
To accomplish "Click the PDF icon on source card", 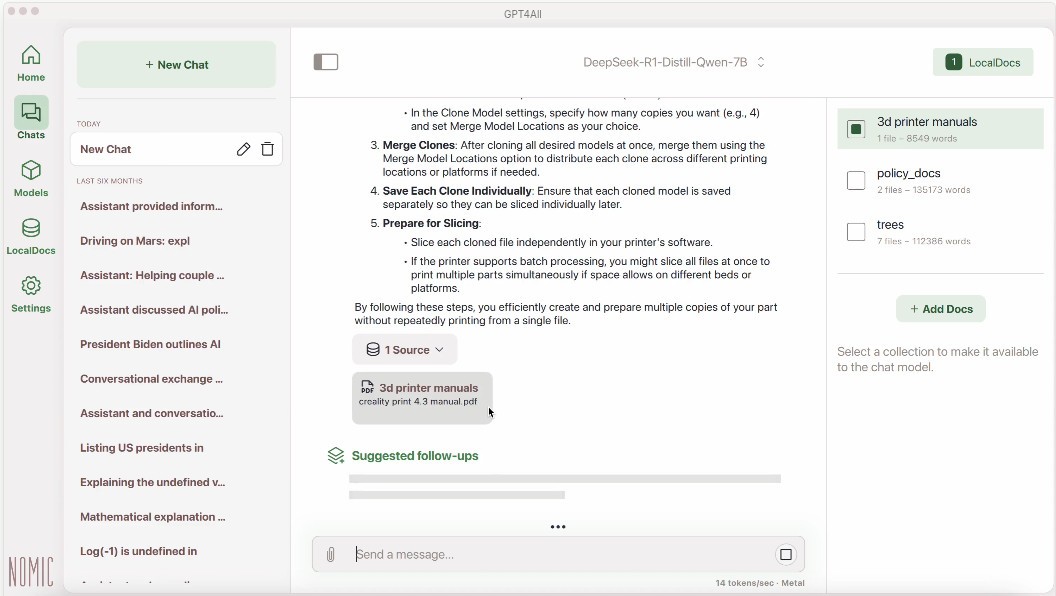I will pyautogui.click(x=367, y=387).
